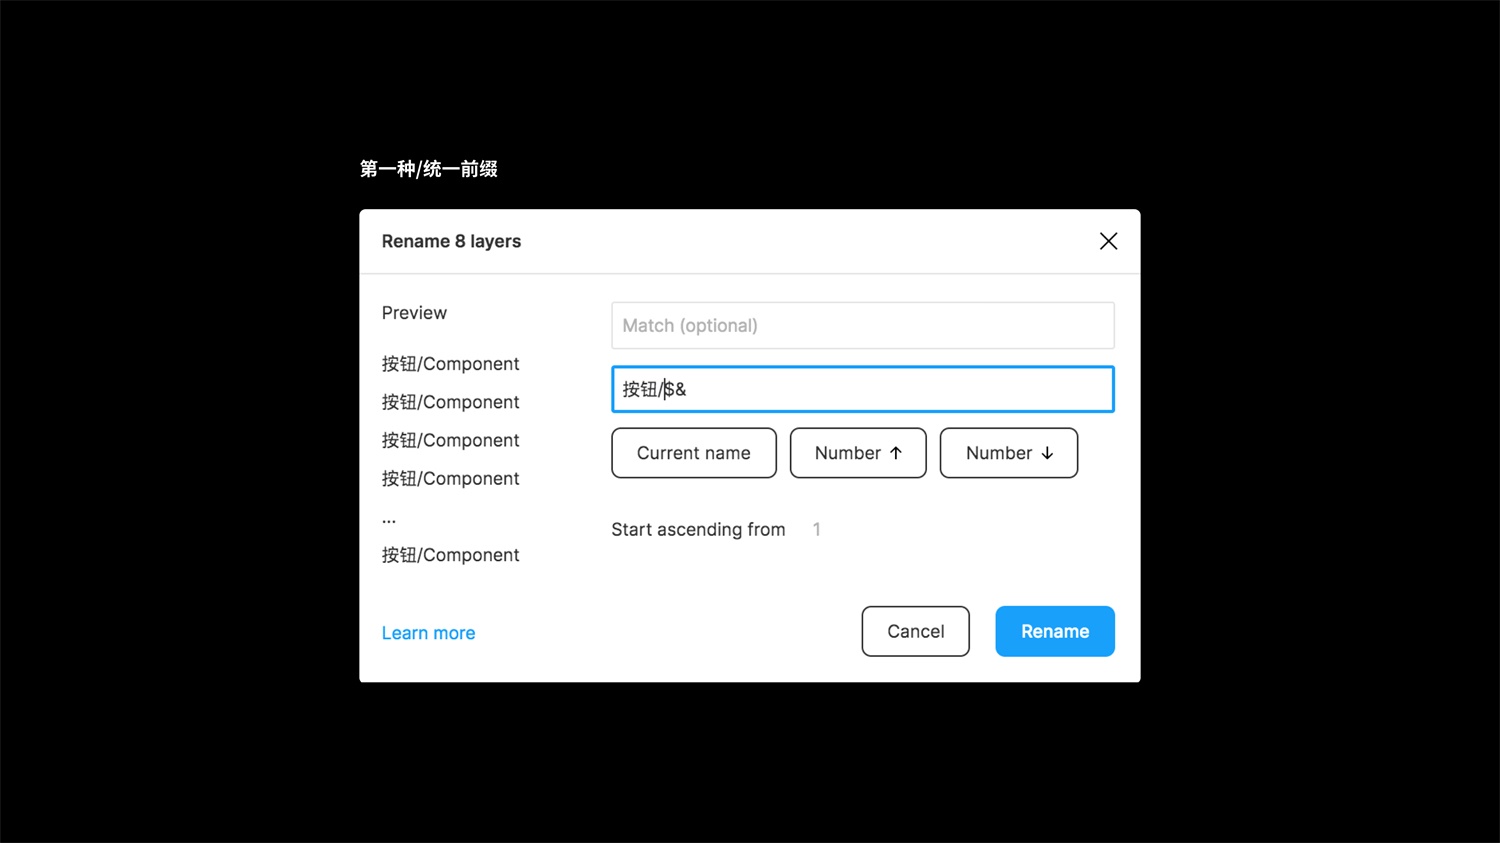Insert the Current name token
Image resolution: width=1500 pixels, height=843 pixels.
click(693, 453)
